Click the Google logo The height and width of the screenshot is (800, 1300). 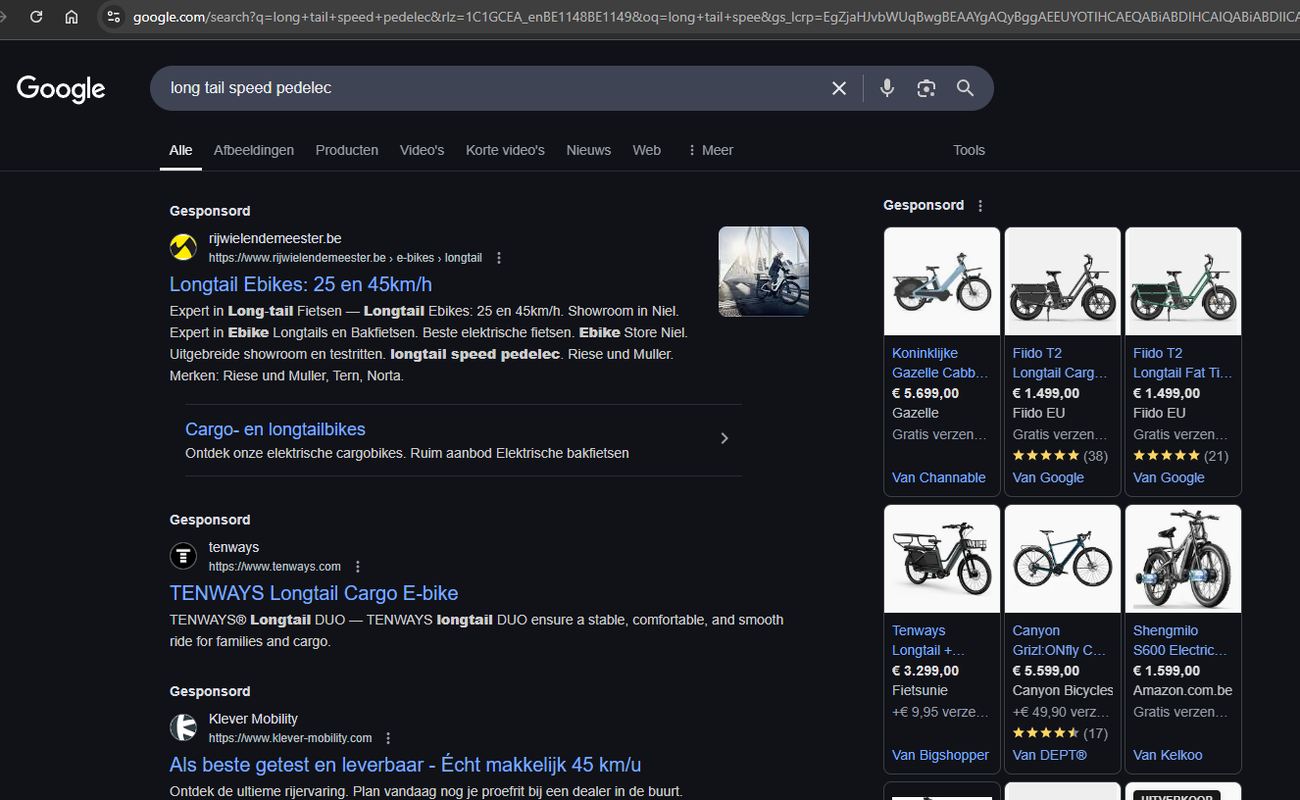tap(61, 89)
